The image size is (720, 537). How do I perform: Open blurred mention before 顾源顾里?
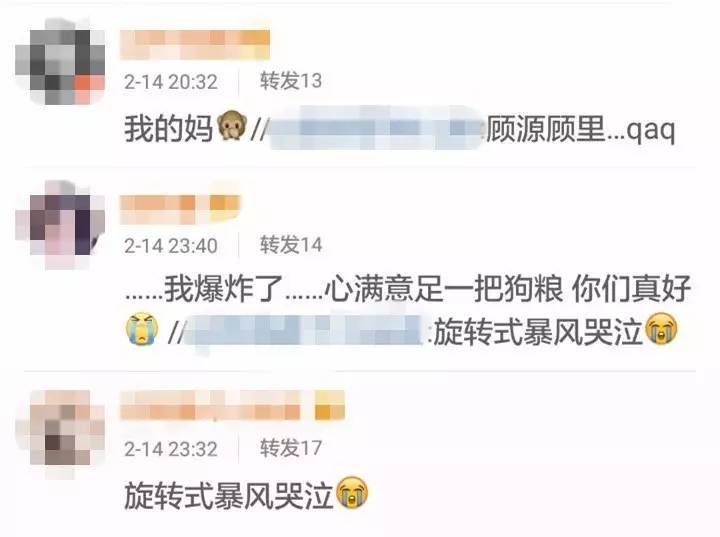click(377, 128)
